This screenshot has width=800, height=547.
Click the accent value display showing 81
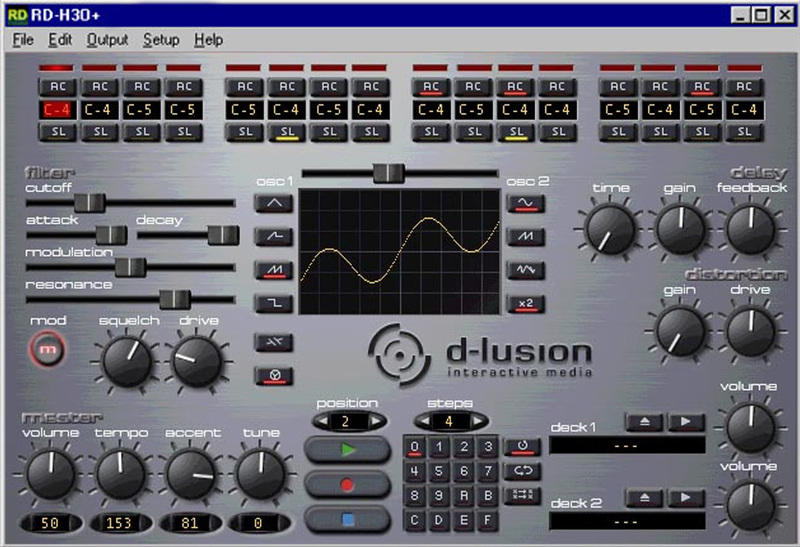(x=190, y=523)
